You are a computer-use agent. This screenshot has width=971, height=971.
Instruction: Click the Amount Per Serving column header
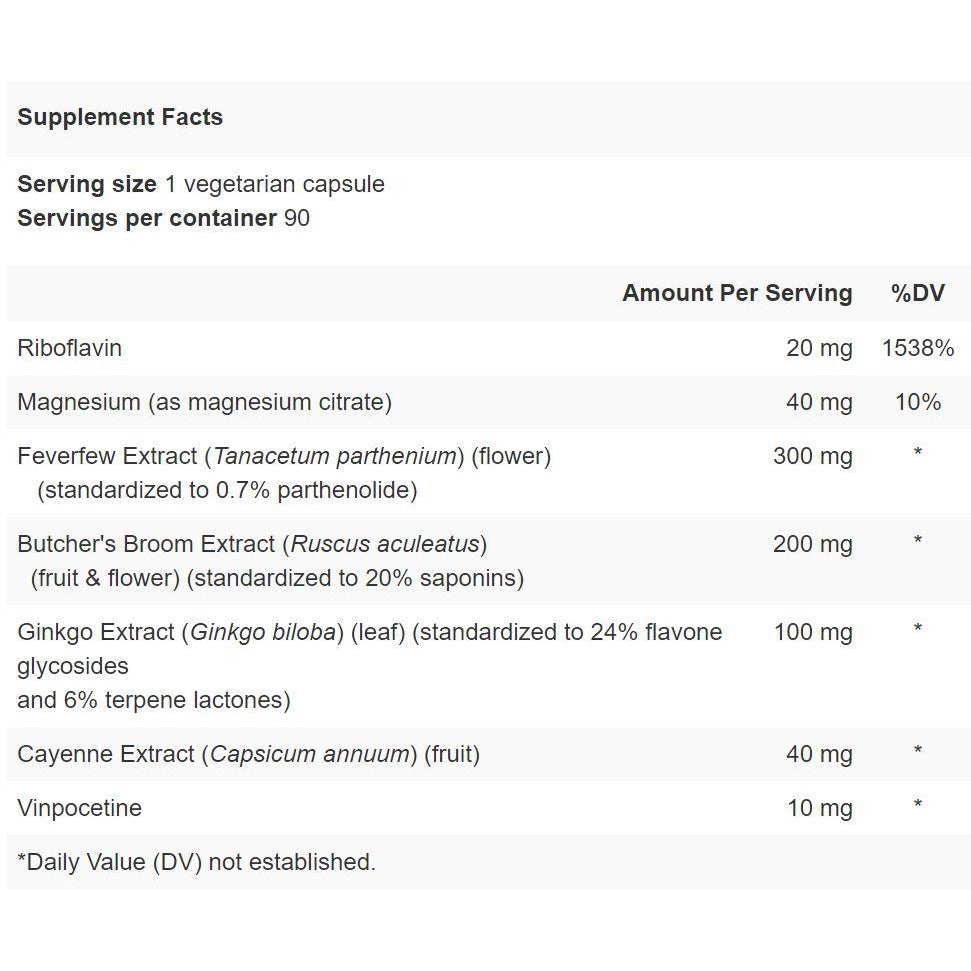(x=738, y=293)
